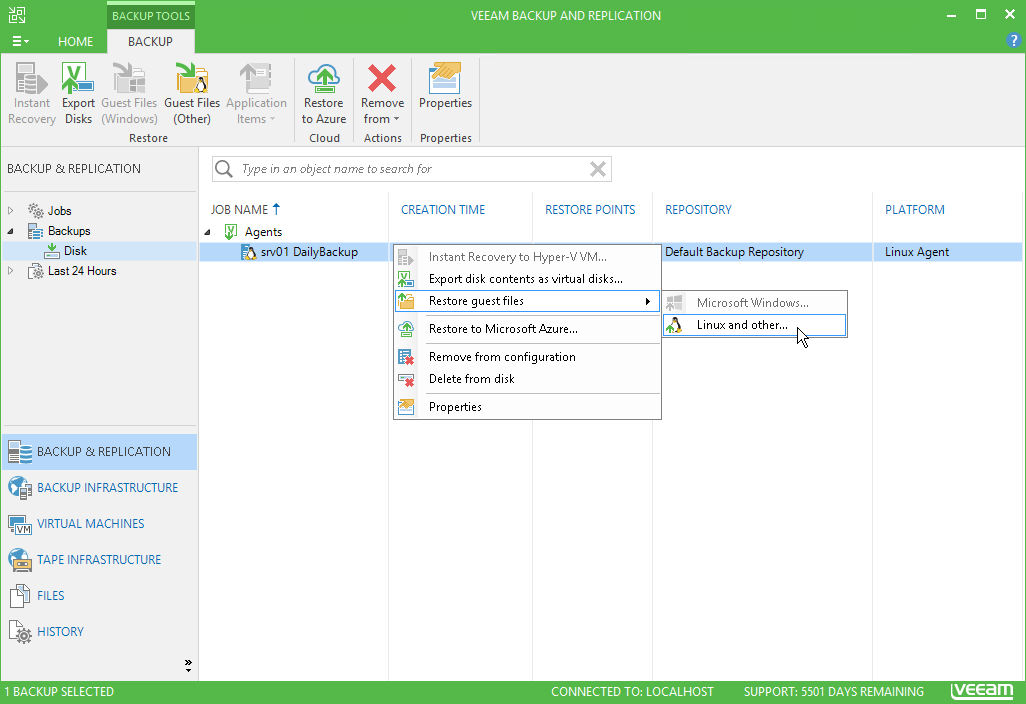Screen dimensions: 1026x704
Task: Click the Export Disks ribbon icon
Action: click(78, 93)
